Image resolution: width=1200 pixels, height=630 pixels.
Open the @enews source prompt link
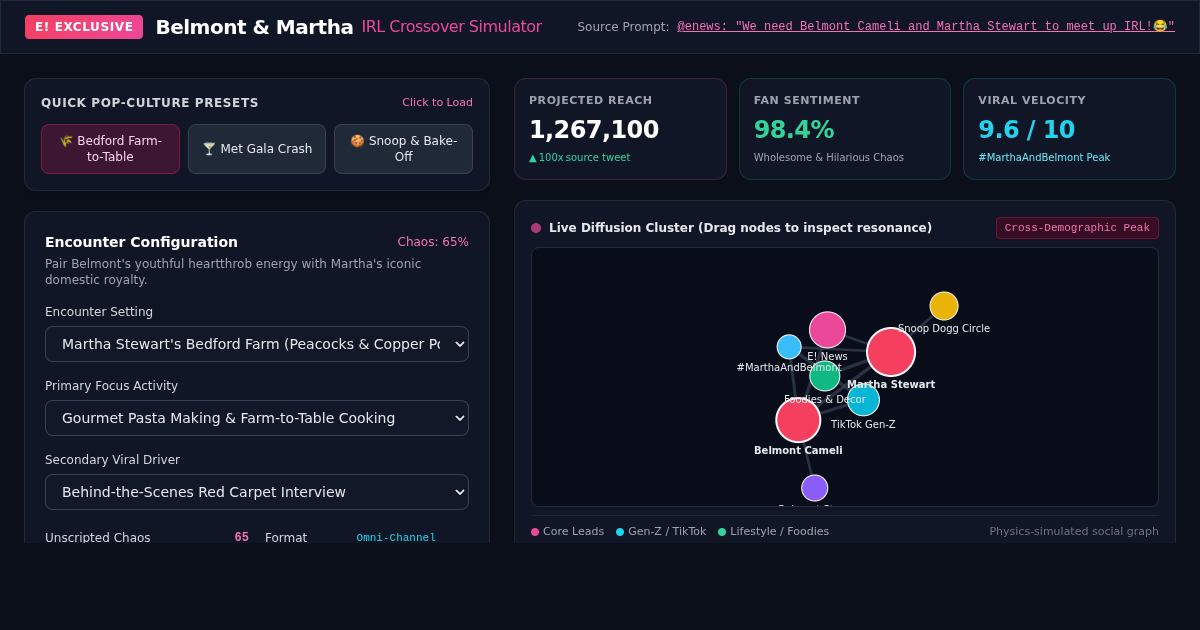[926, 27]
